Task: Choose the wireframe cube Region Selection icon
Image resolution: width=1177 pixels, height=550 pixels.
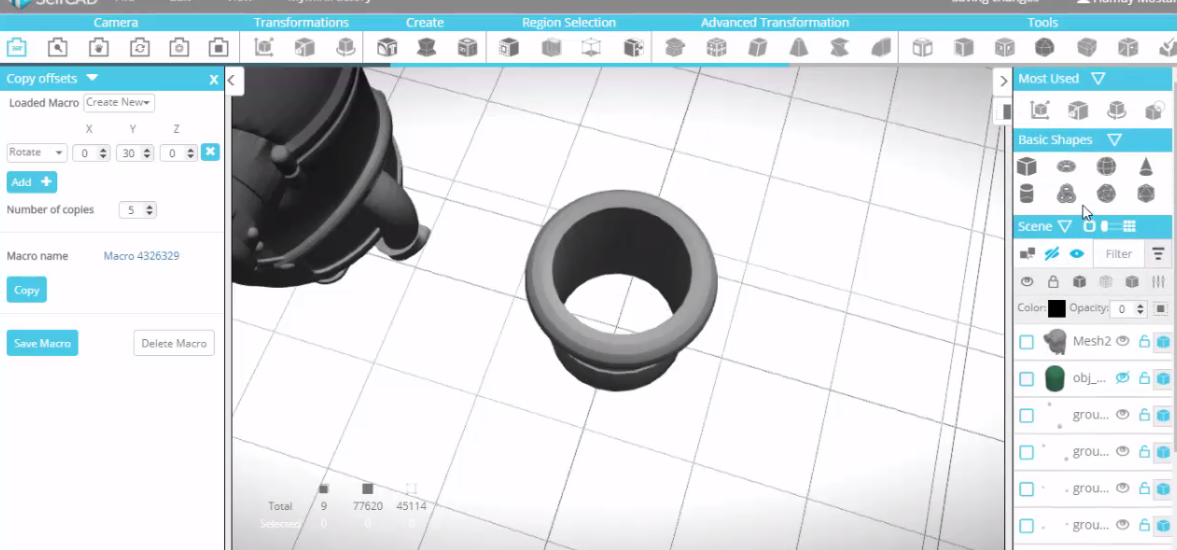Action: coord(592,48)
